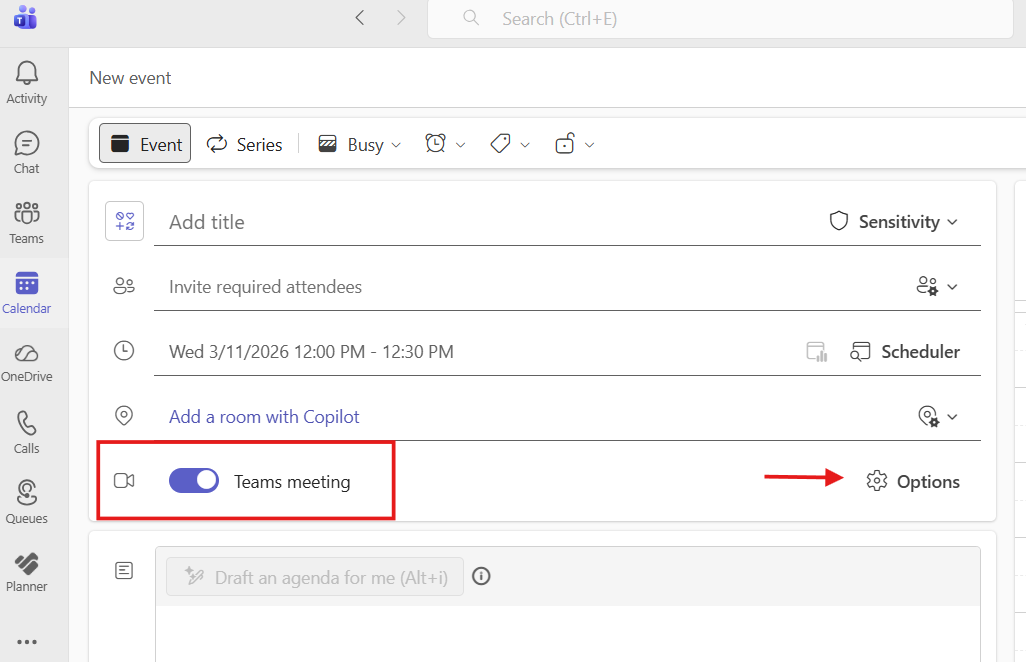Screen dimensions: 1026x662
Task: Go to Teams in the sidebar
Action: [x=27, y=222]
